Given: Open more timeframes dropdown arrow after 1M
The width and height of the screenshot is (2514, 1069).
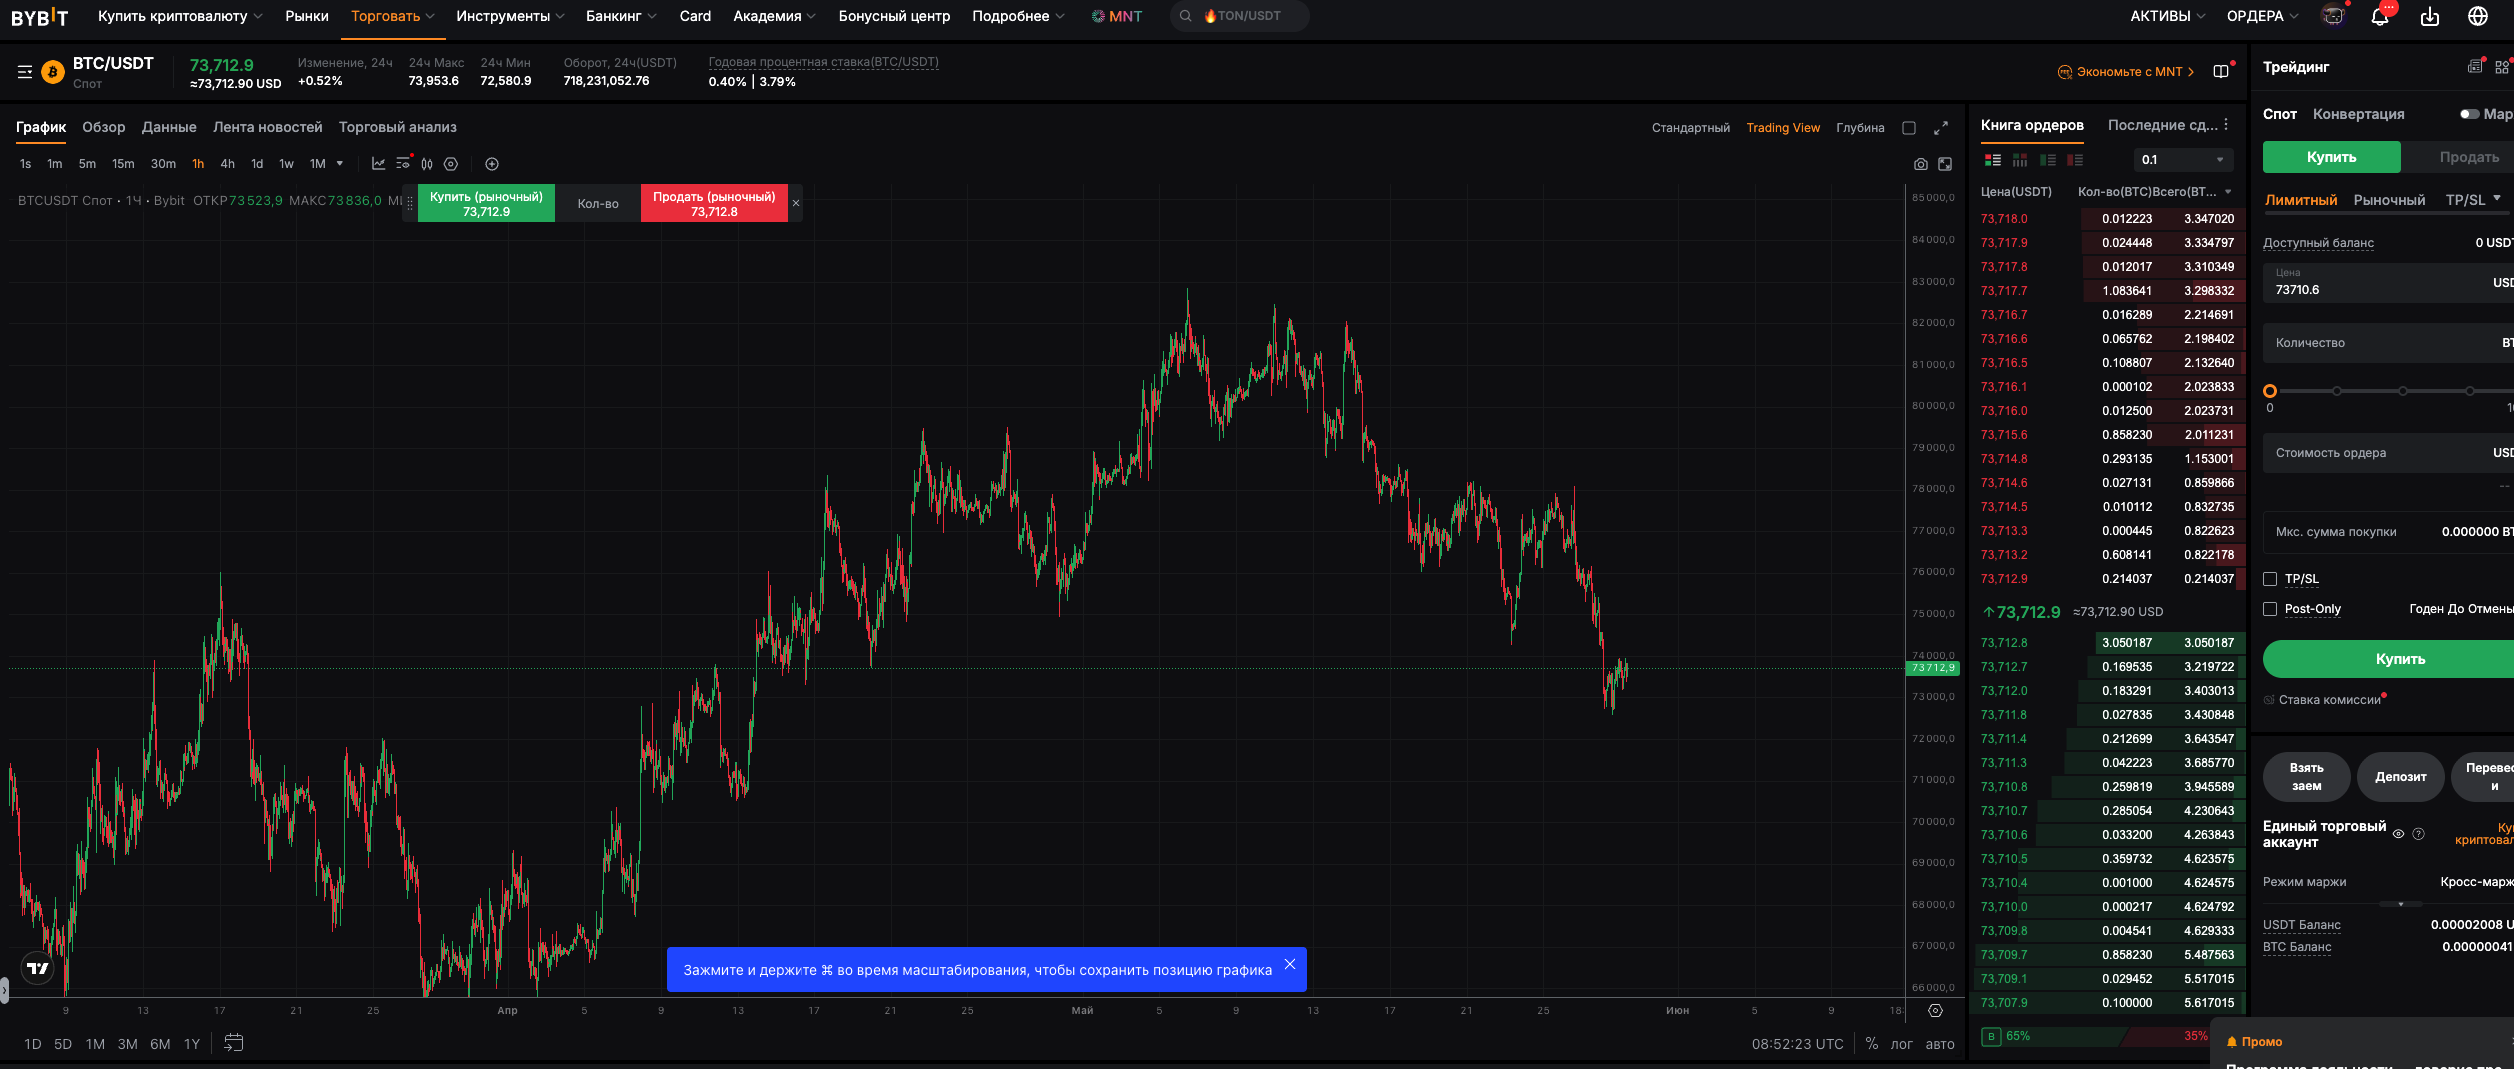Looking at the screenshot, I should 340,164.
